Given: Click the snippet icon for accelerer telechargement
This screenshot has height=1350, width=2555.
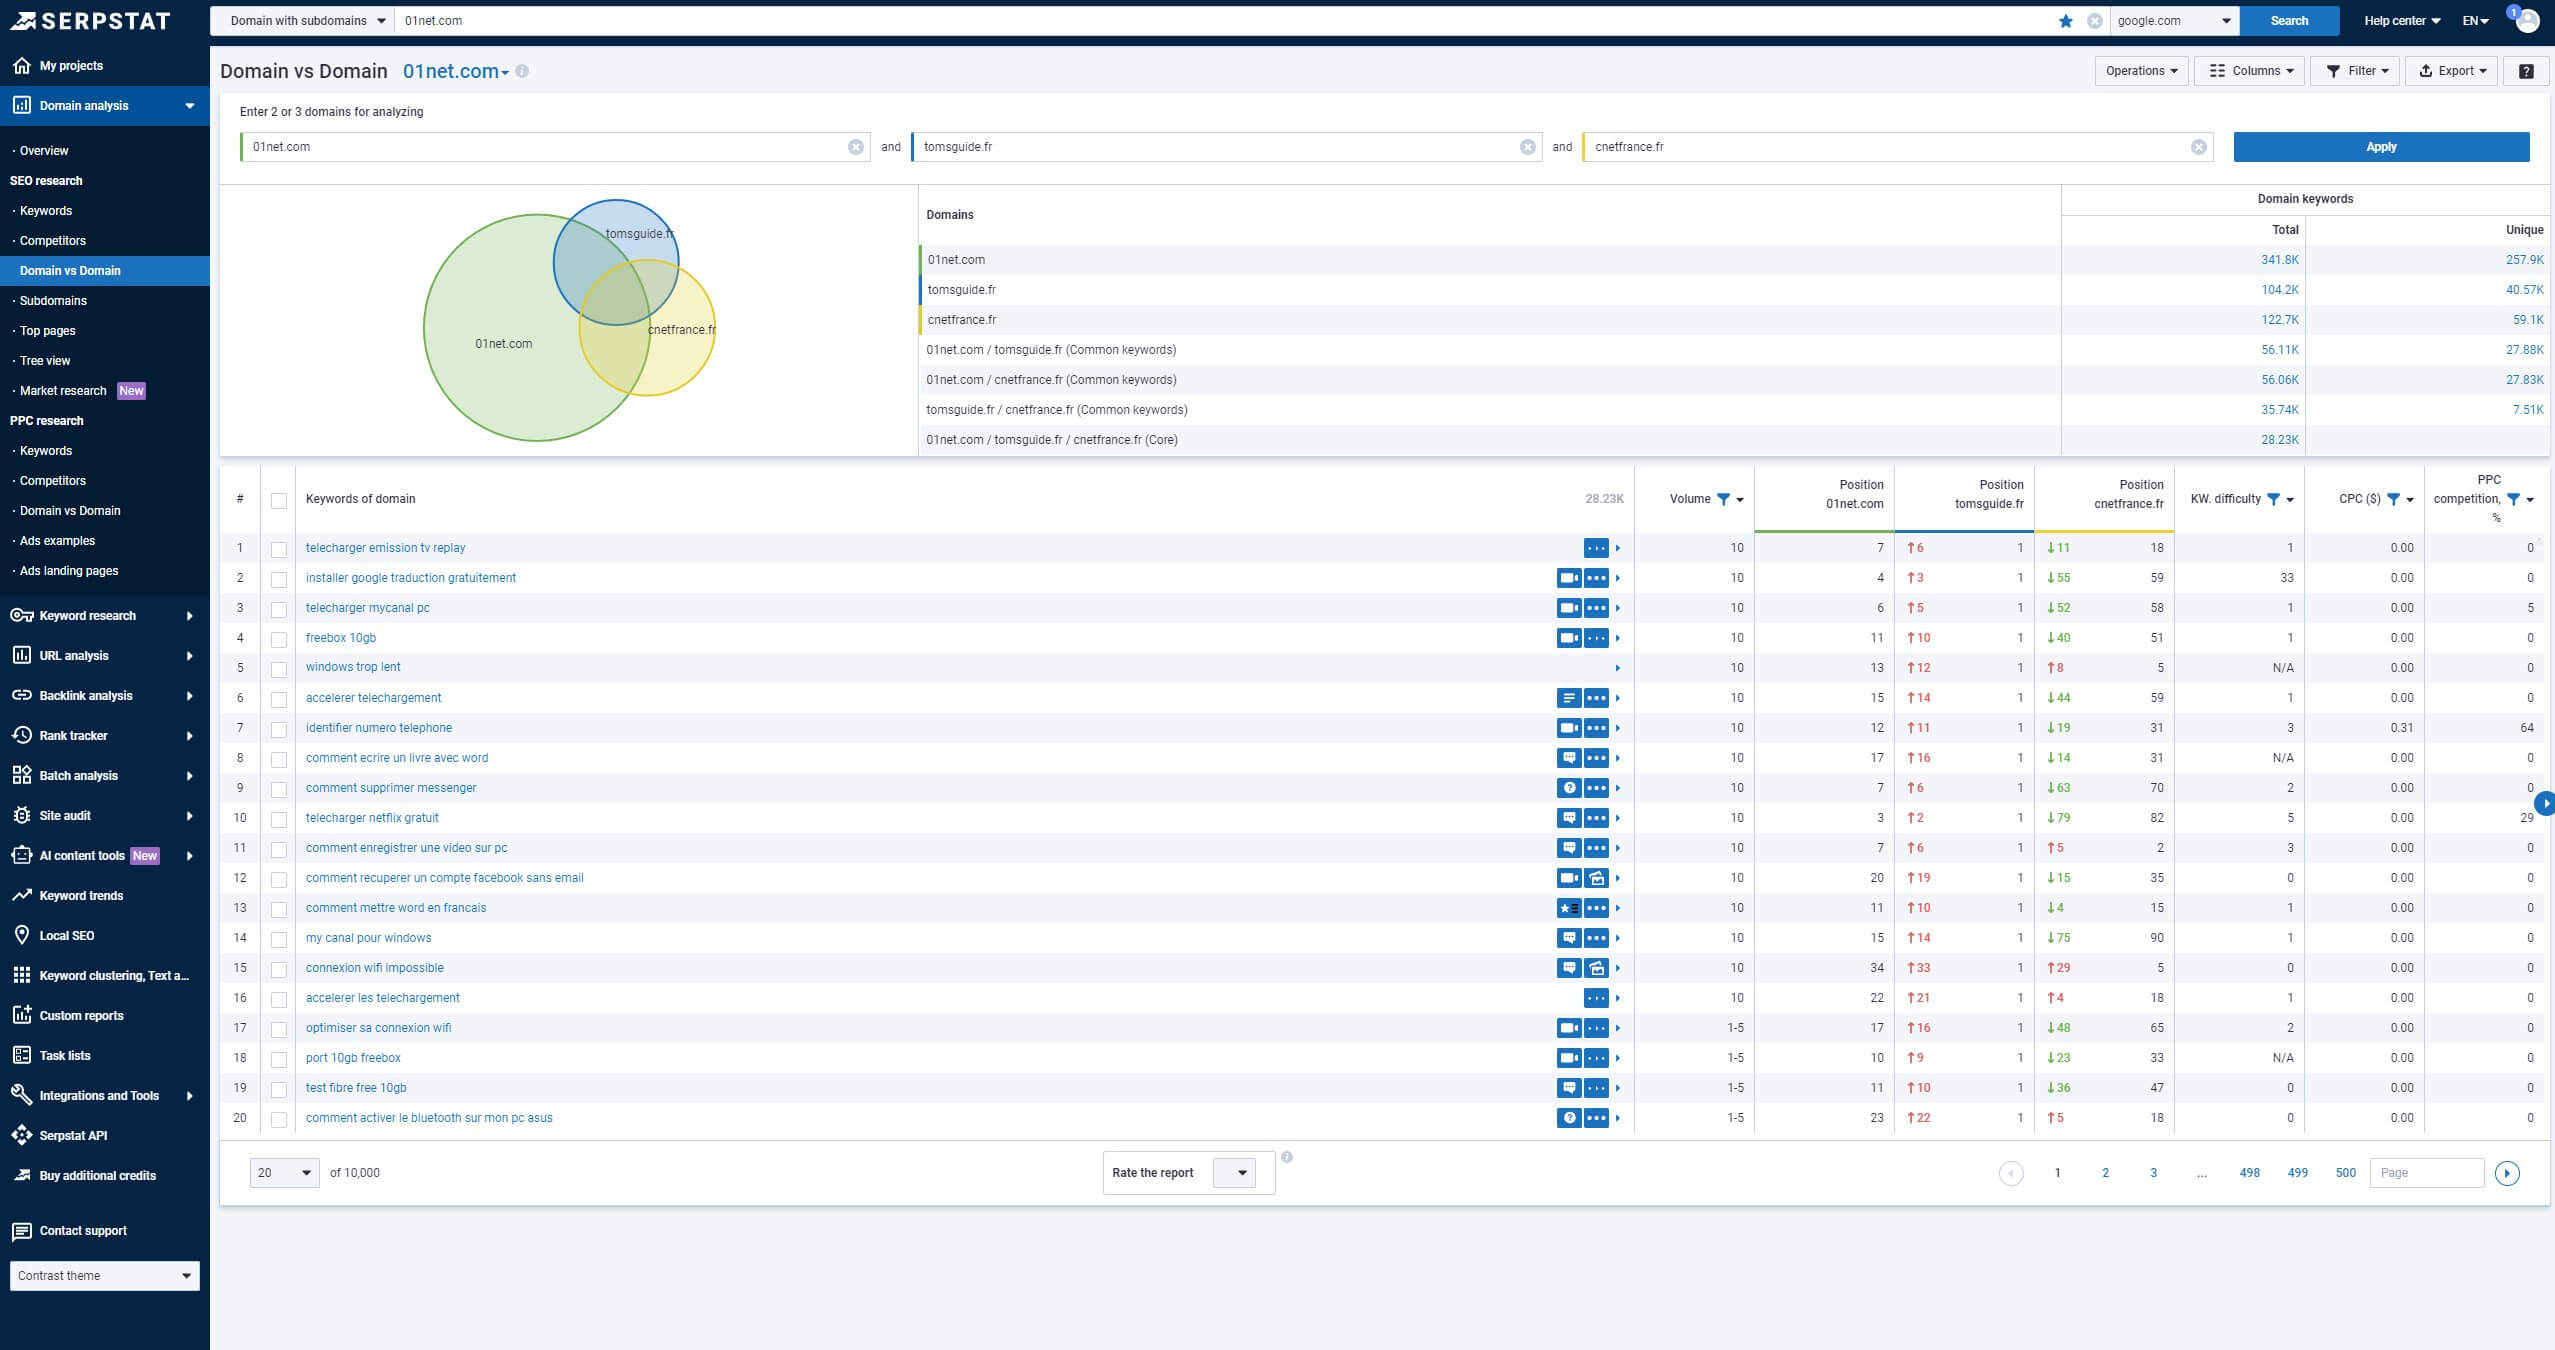Looking at the screenshot, I should (x=1569, y=698).
